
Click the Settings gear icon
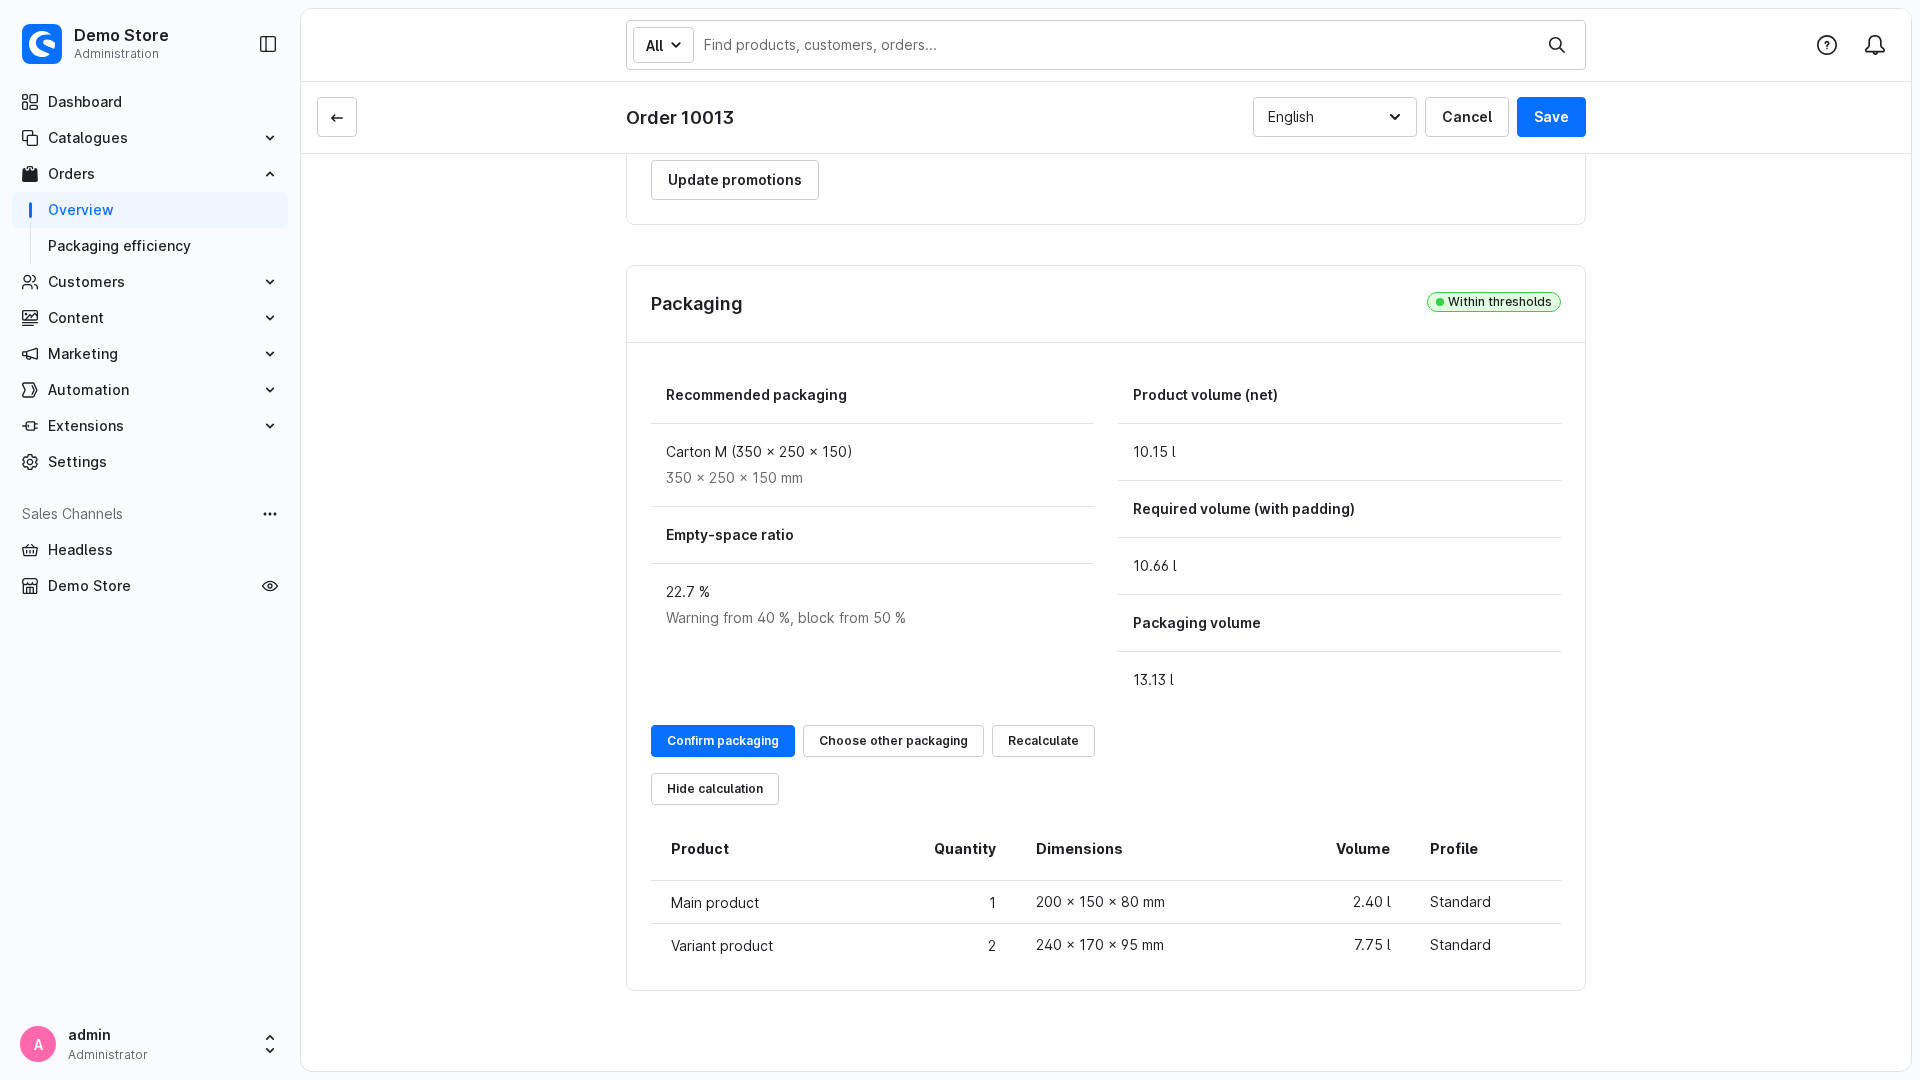point(30,462)
